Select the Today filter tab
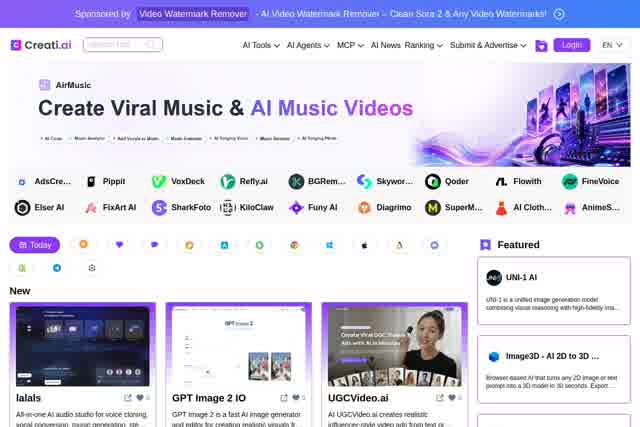640x427 pixels. (35, 245)
